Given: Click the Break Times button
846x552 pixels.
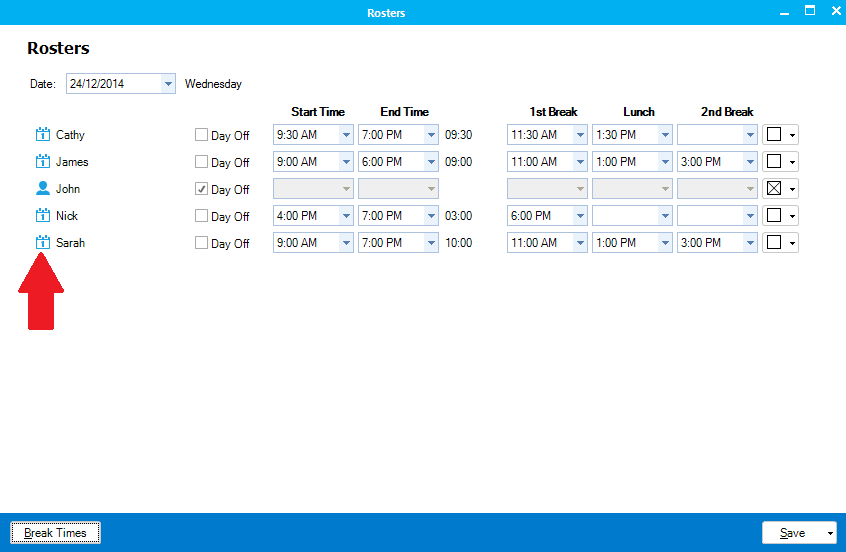Looking at the screenshot, I should [x=55, y=534].
